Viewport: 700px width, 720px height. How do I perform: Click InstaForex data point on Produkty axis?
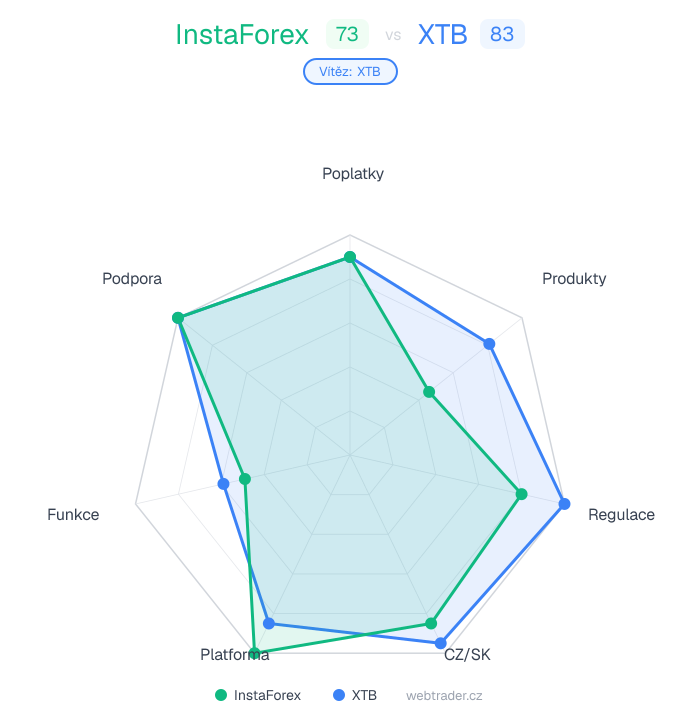click(428, 392)
